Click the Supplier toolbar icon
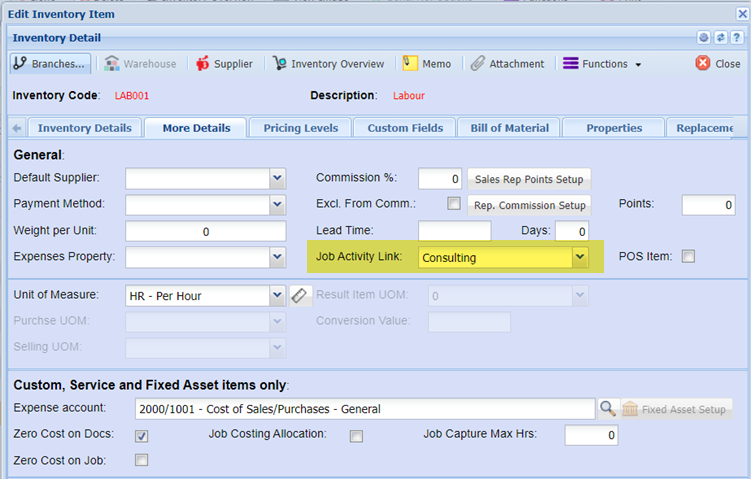Viewport: 751px width, 479px height. (224, 63)
